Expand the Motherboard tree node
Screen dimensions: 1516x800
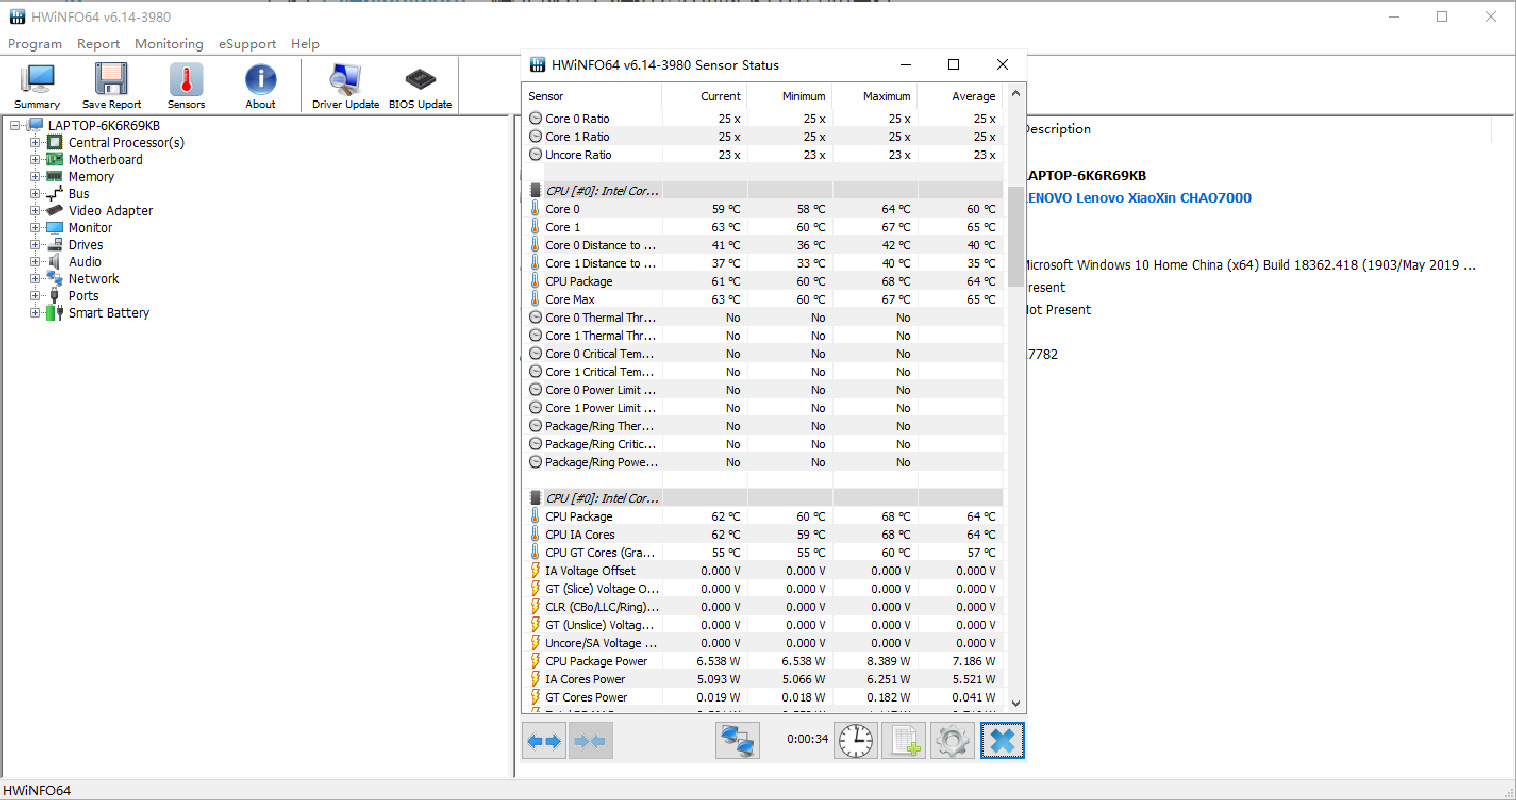[35, 160]
